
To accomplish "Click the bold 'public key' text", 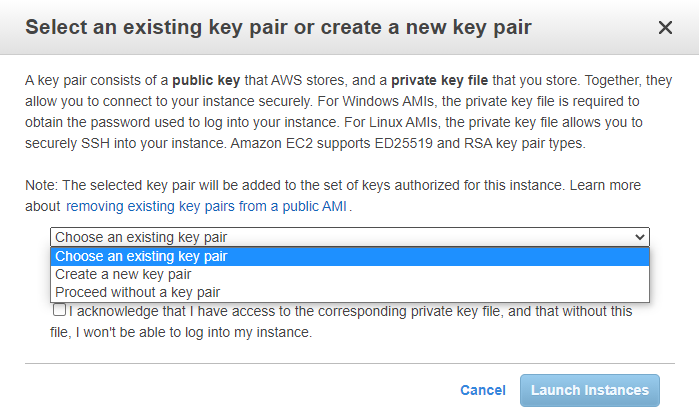I will point(212,79).
